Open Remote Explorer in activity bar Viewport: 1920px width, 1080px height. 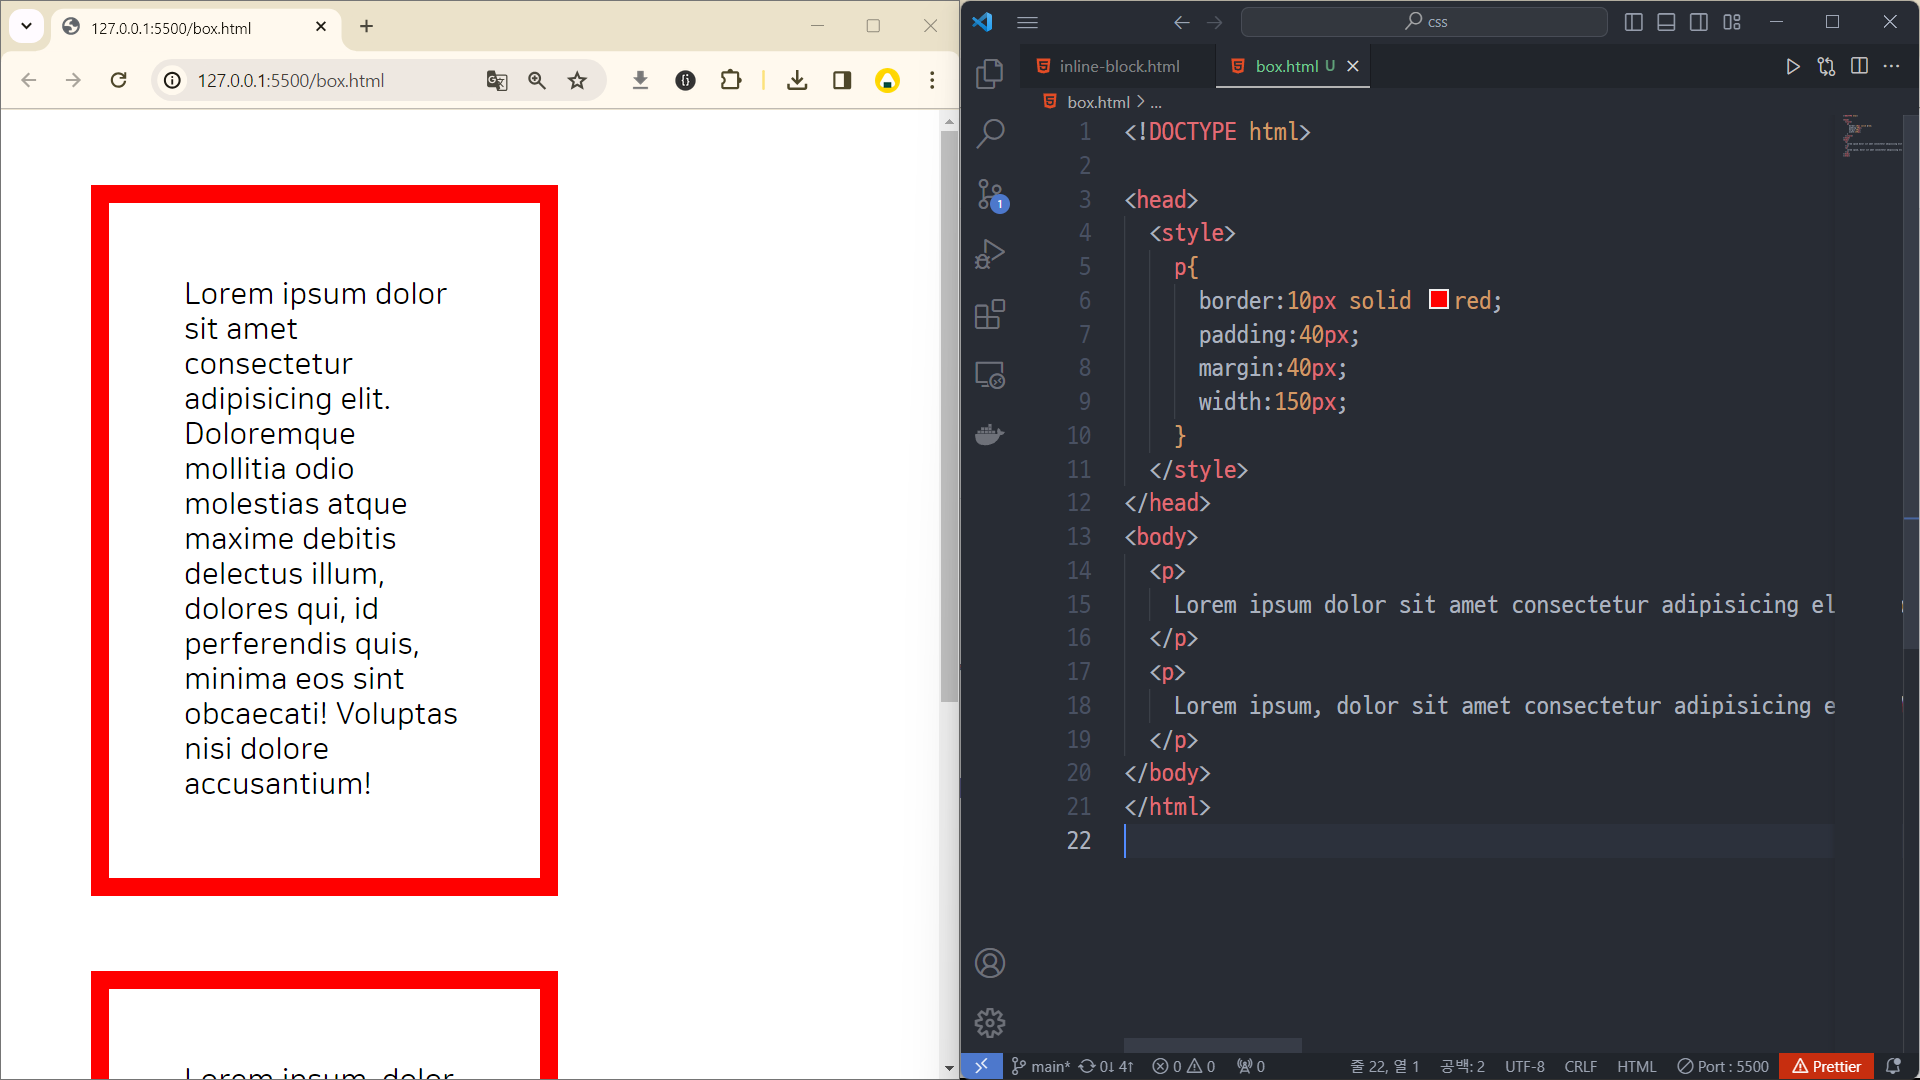(x=989, y=375)
